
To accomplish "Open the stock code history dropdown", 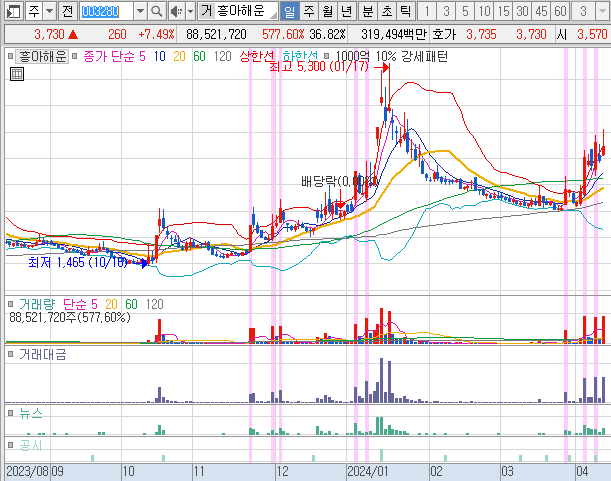I will point(140,11).
